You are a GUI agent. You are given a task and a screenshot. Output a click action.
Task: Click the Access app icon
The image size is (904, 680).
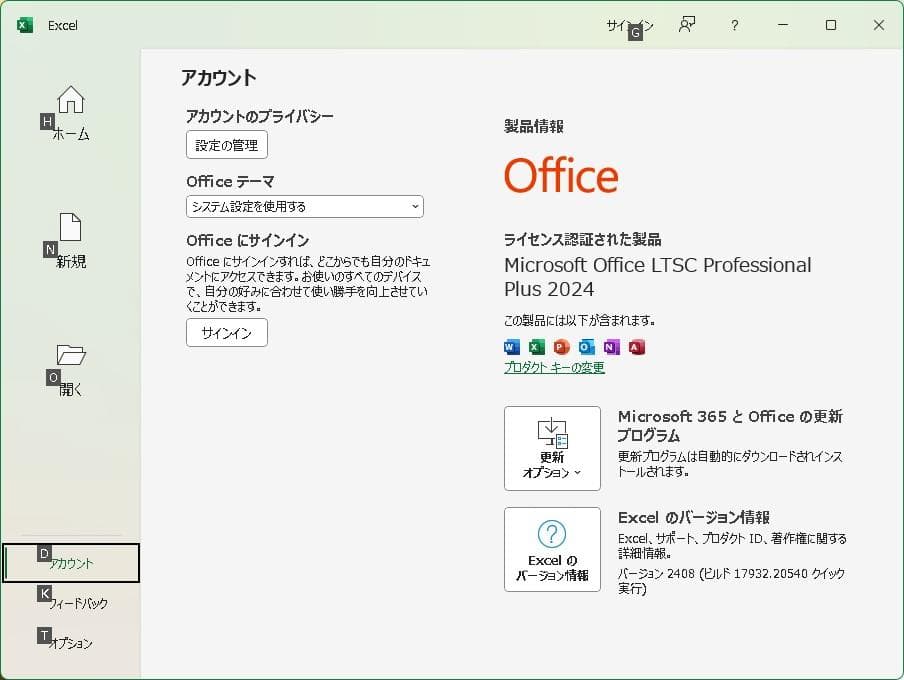point(635,347)
